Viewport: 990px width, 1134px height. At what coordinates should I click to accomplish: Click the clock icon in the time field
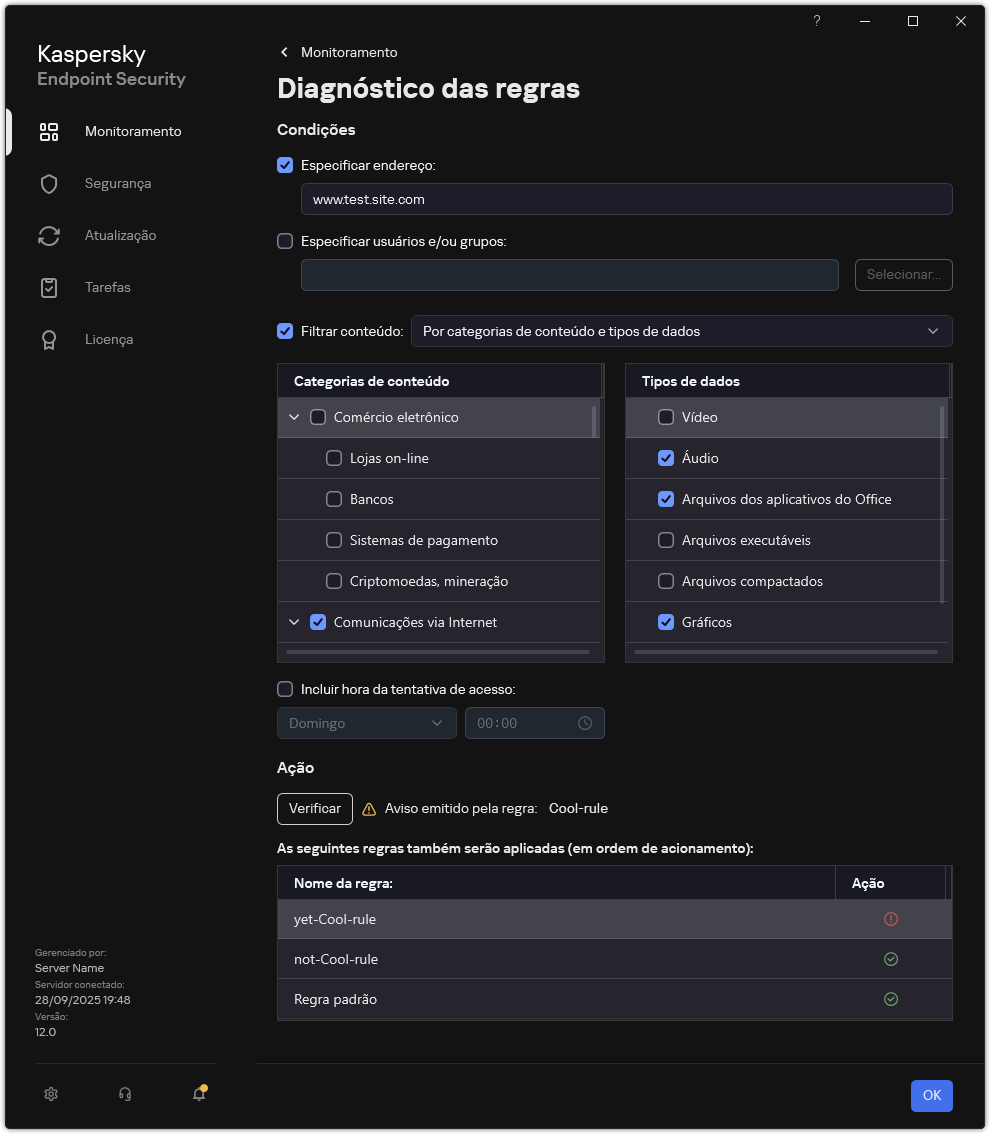(x=585, y=722)
